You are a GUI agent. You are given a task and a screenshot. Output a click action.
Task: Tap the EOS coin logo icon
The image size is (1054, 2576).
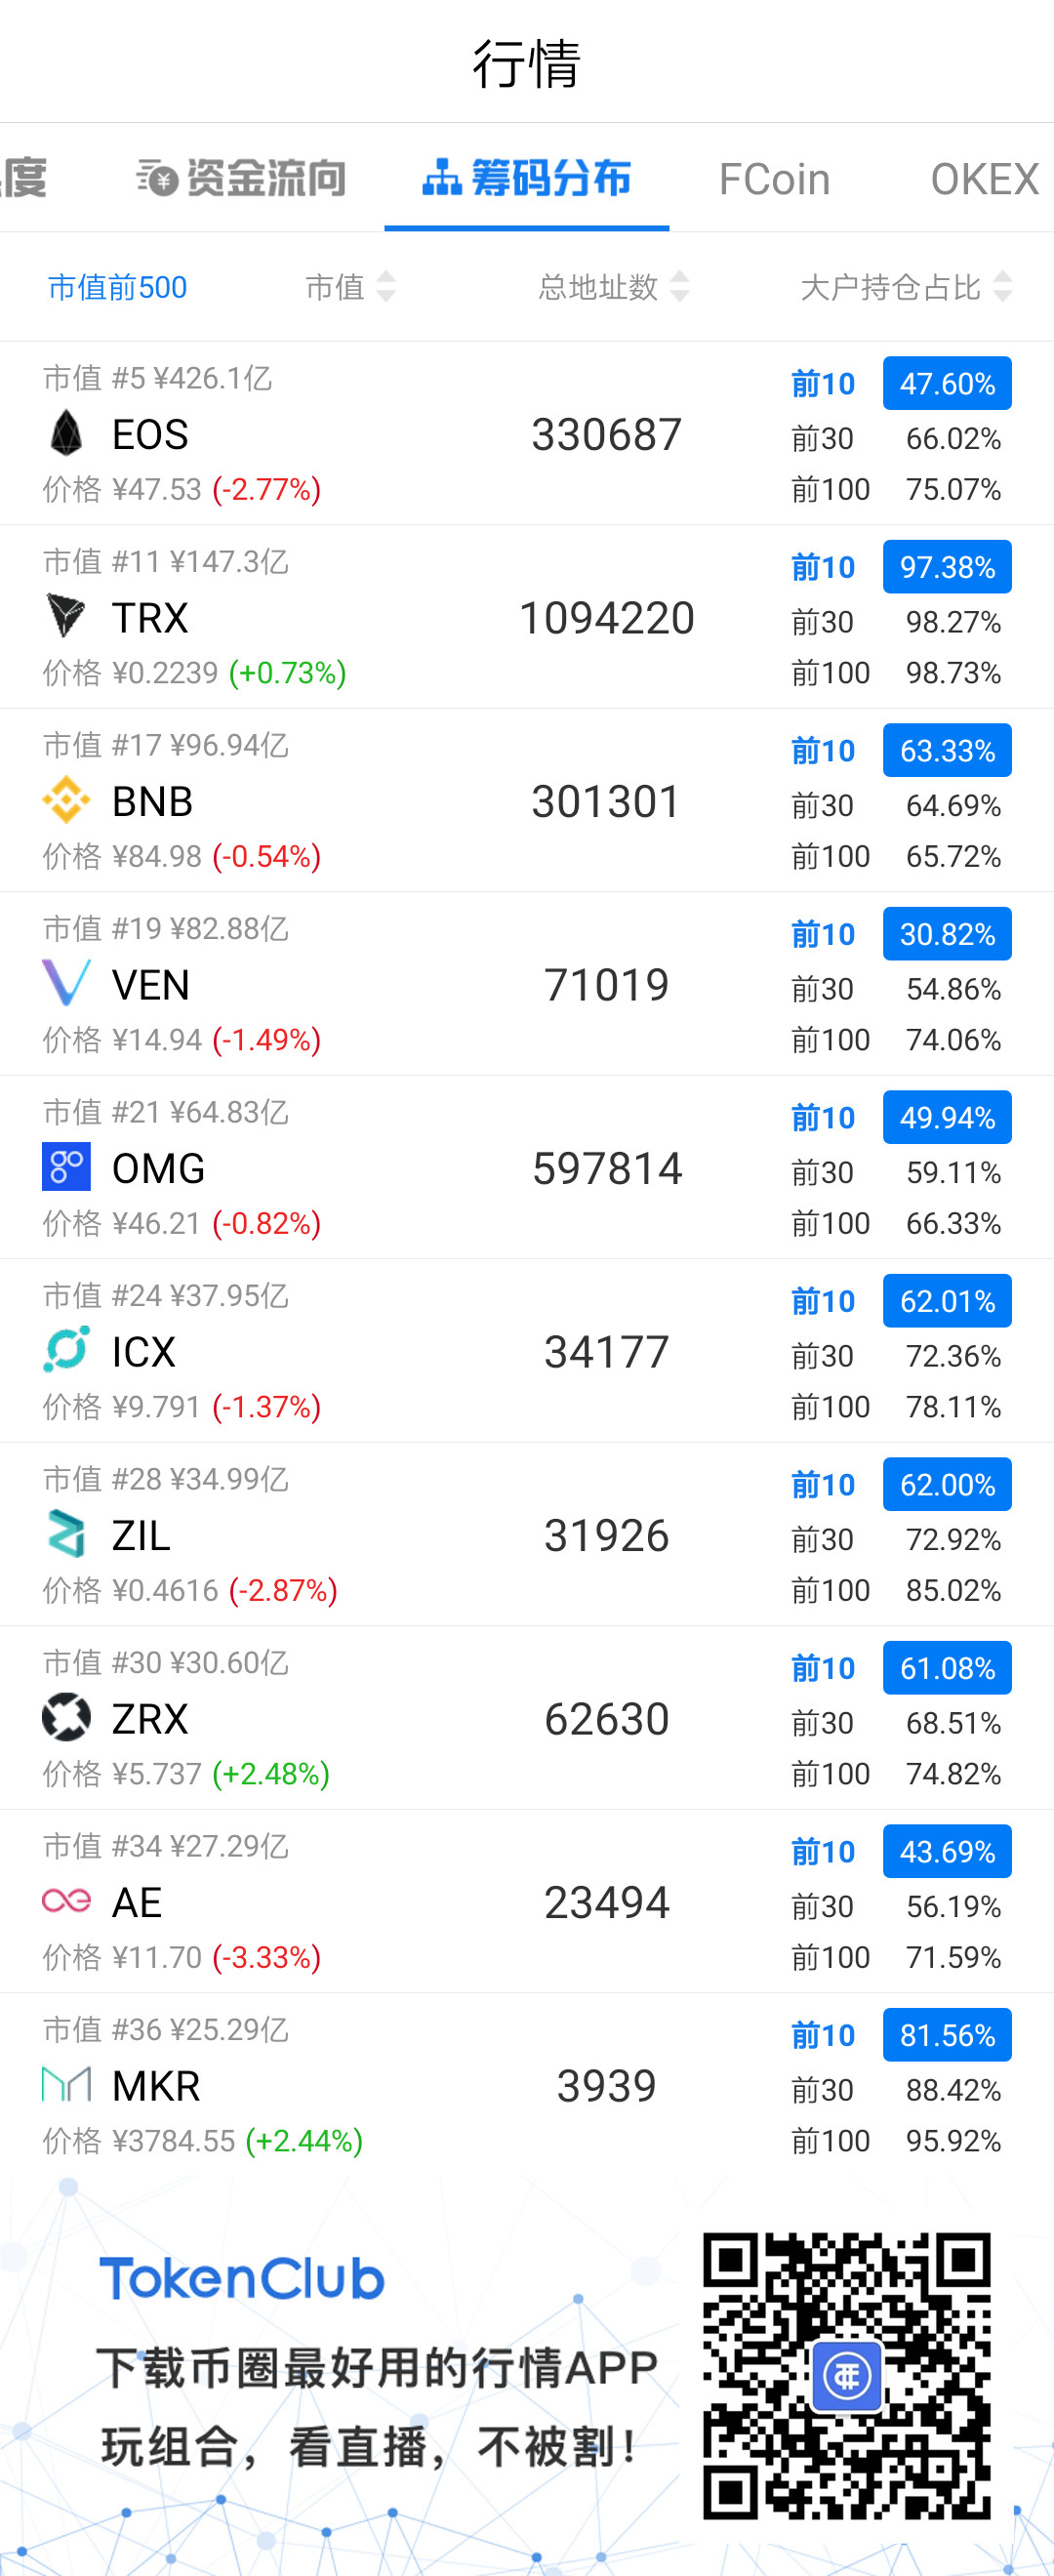click(x=66, y=434)
